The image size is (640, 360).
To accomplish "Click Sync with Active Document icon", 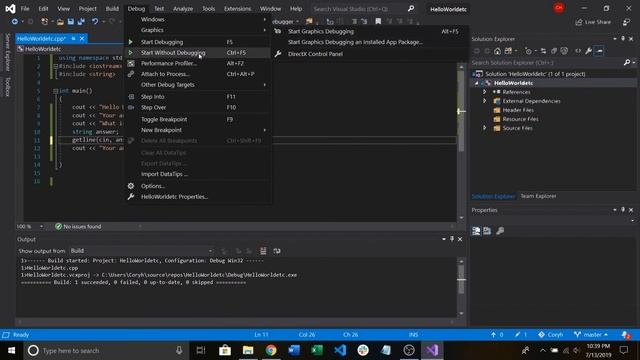I will 543,51.
